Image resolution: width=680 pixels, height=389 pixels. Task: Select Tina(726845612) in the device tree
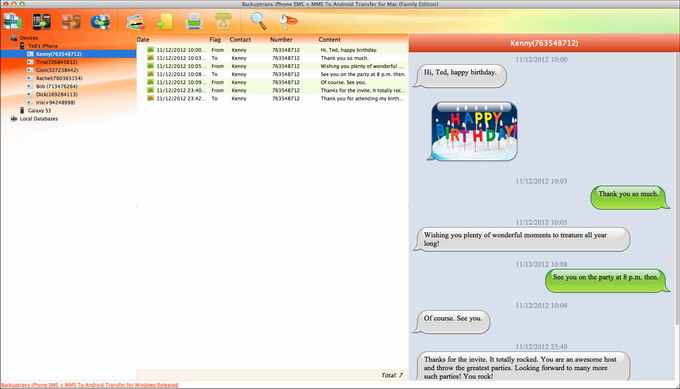click(x=56, y=62)
